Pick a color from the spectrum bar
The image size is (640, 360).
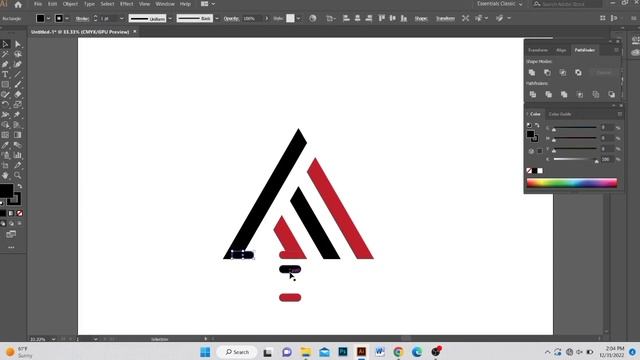(x=572, y=183)
